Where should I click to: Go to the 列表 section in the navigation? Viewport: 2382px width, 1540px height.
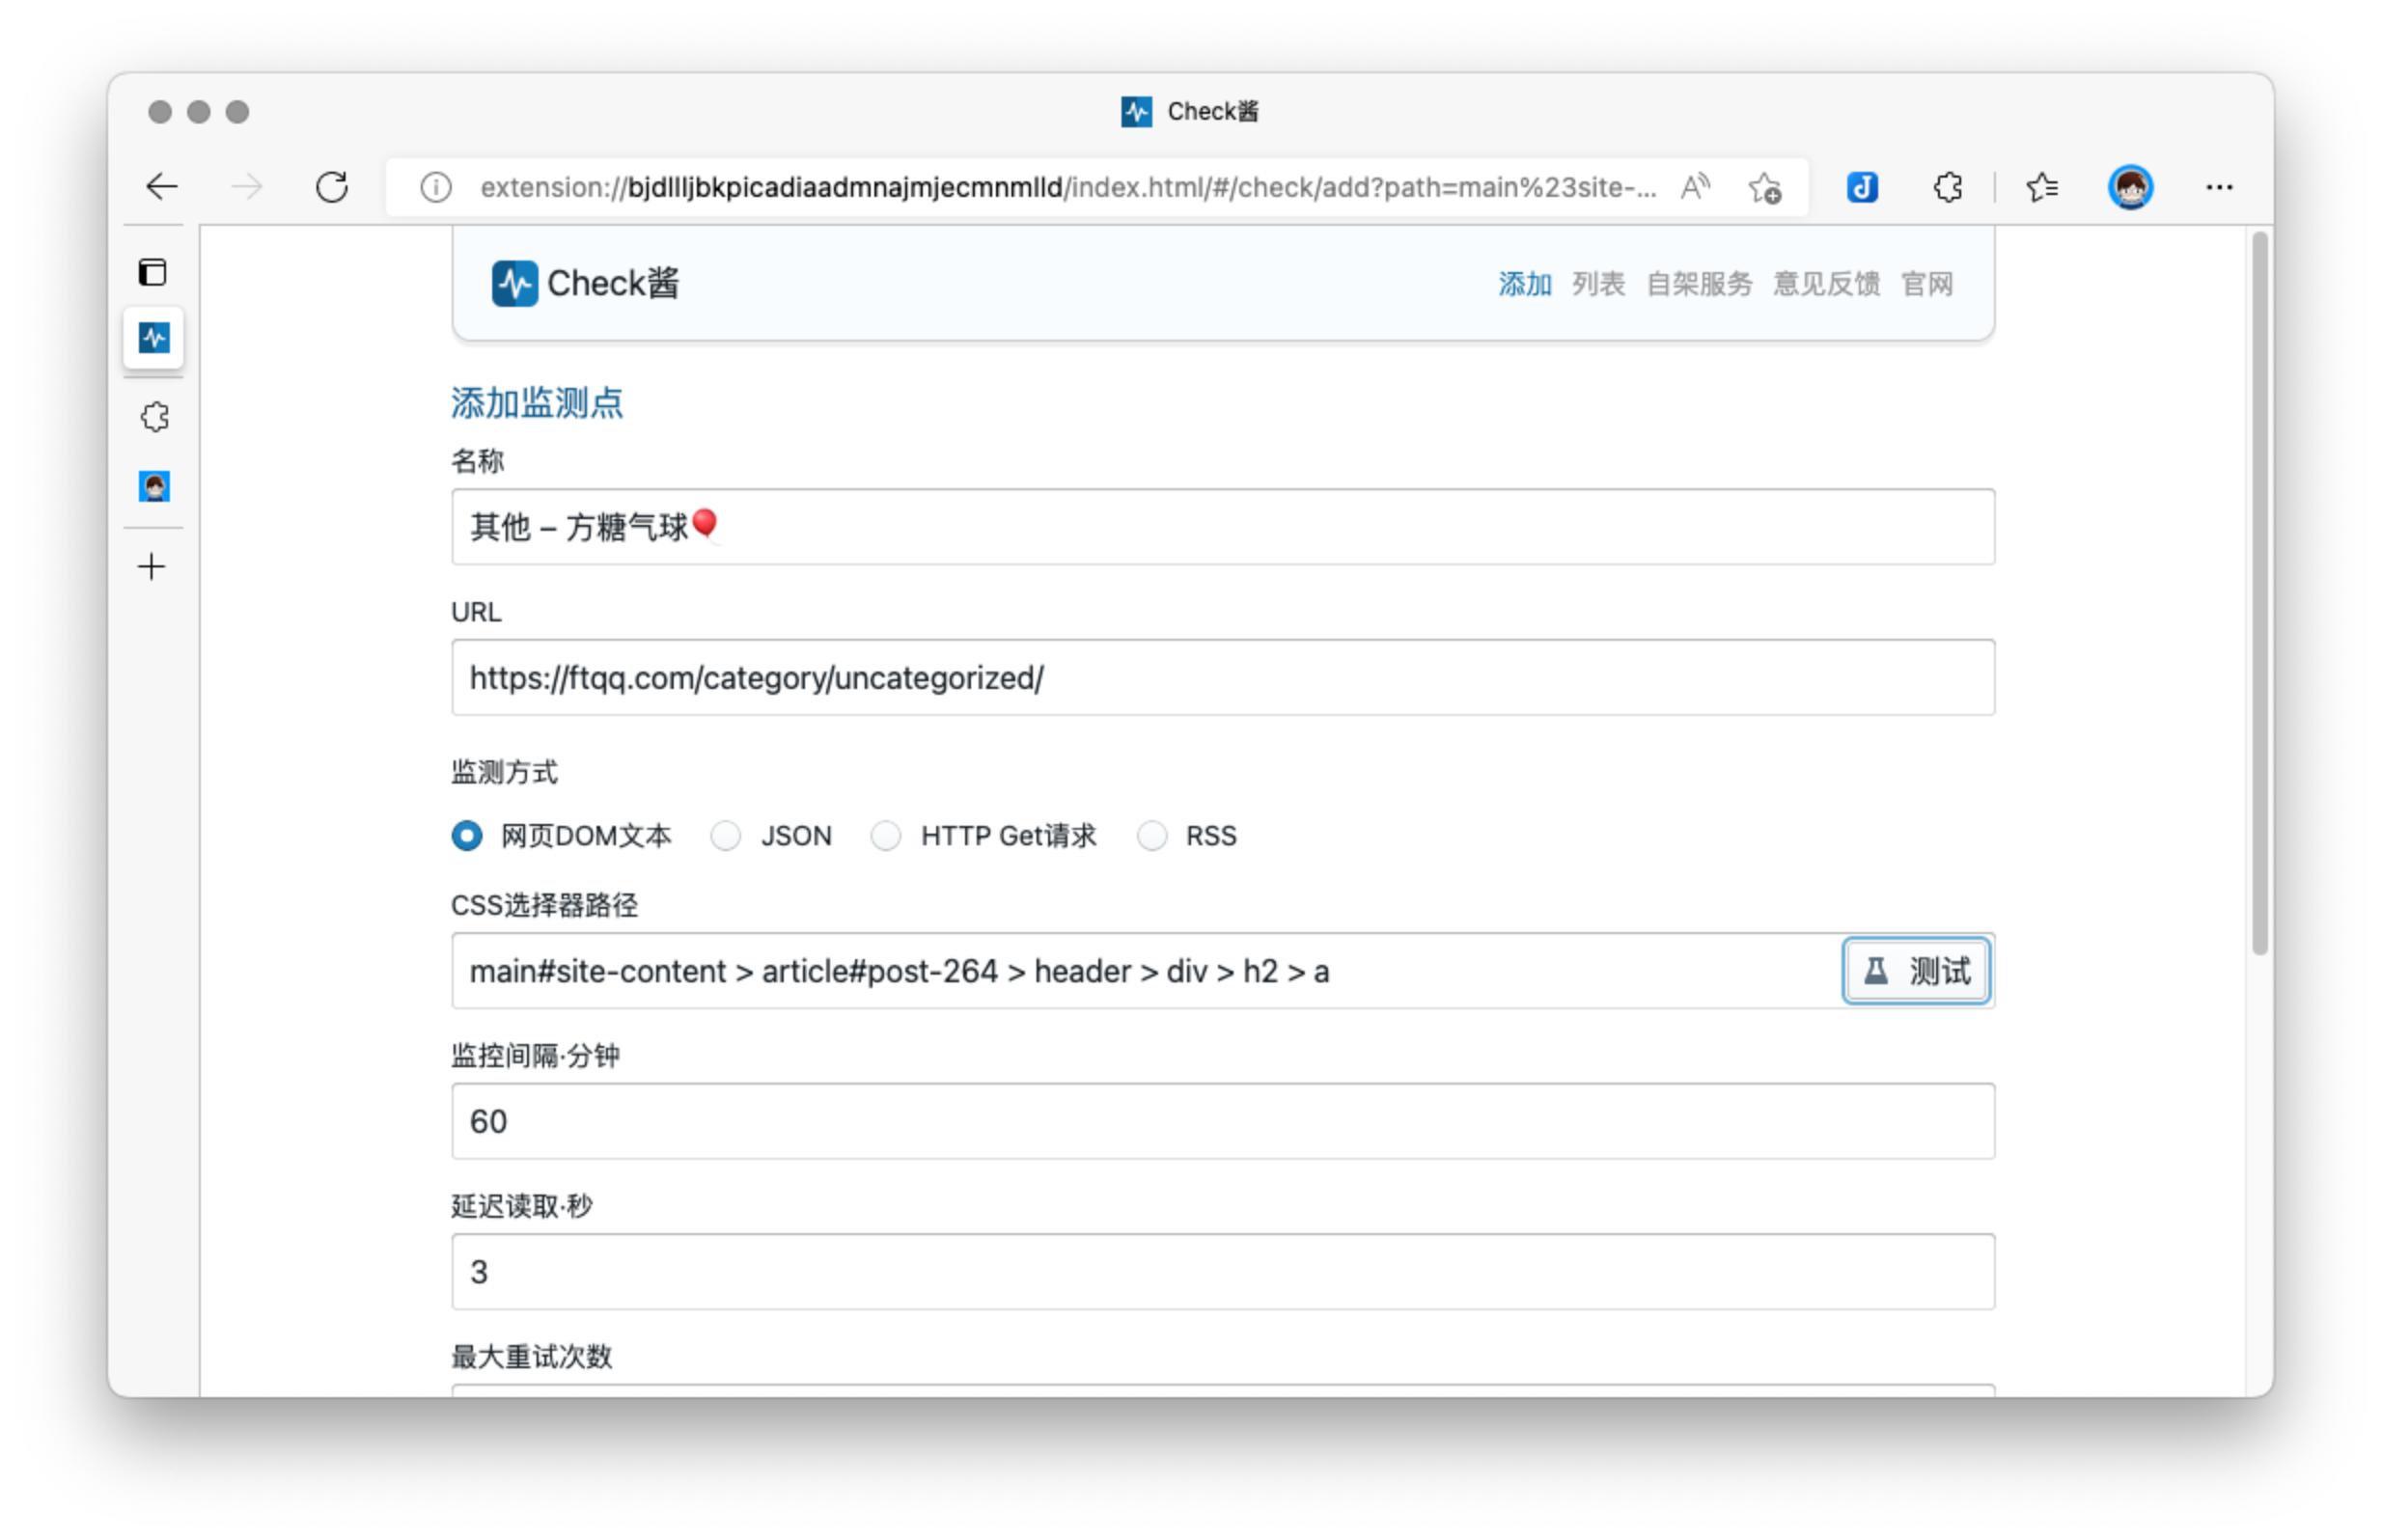pos(1597,283)
